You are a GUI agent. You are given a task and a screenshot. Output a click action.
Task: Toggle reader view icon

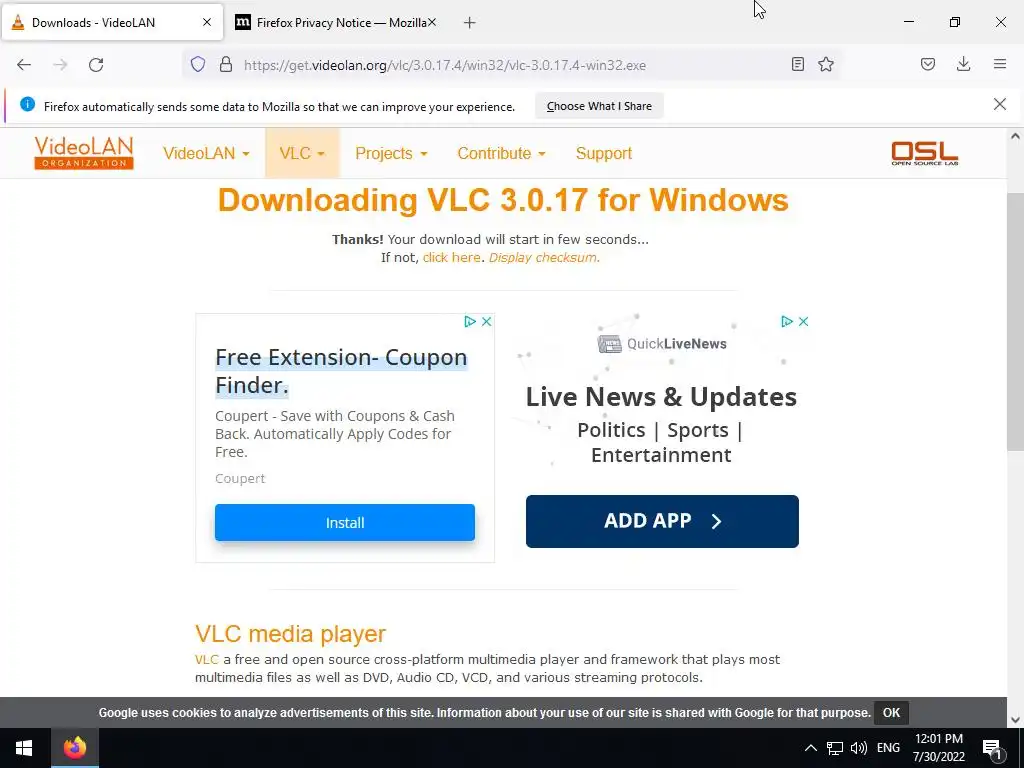pyautogui.click(x=797, y=65)
